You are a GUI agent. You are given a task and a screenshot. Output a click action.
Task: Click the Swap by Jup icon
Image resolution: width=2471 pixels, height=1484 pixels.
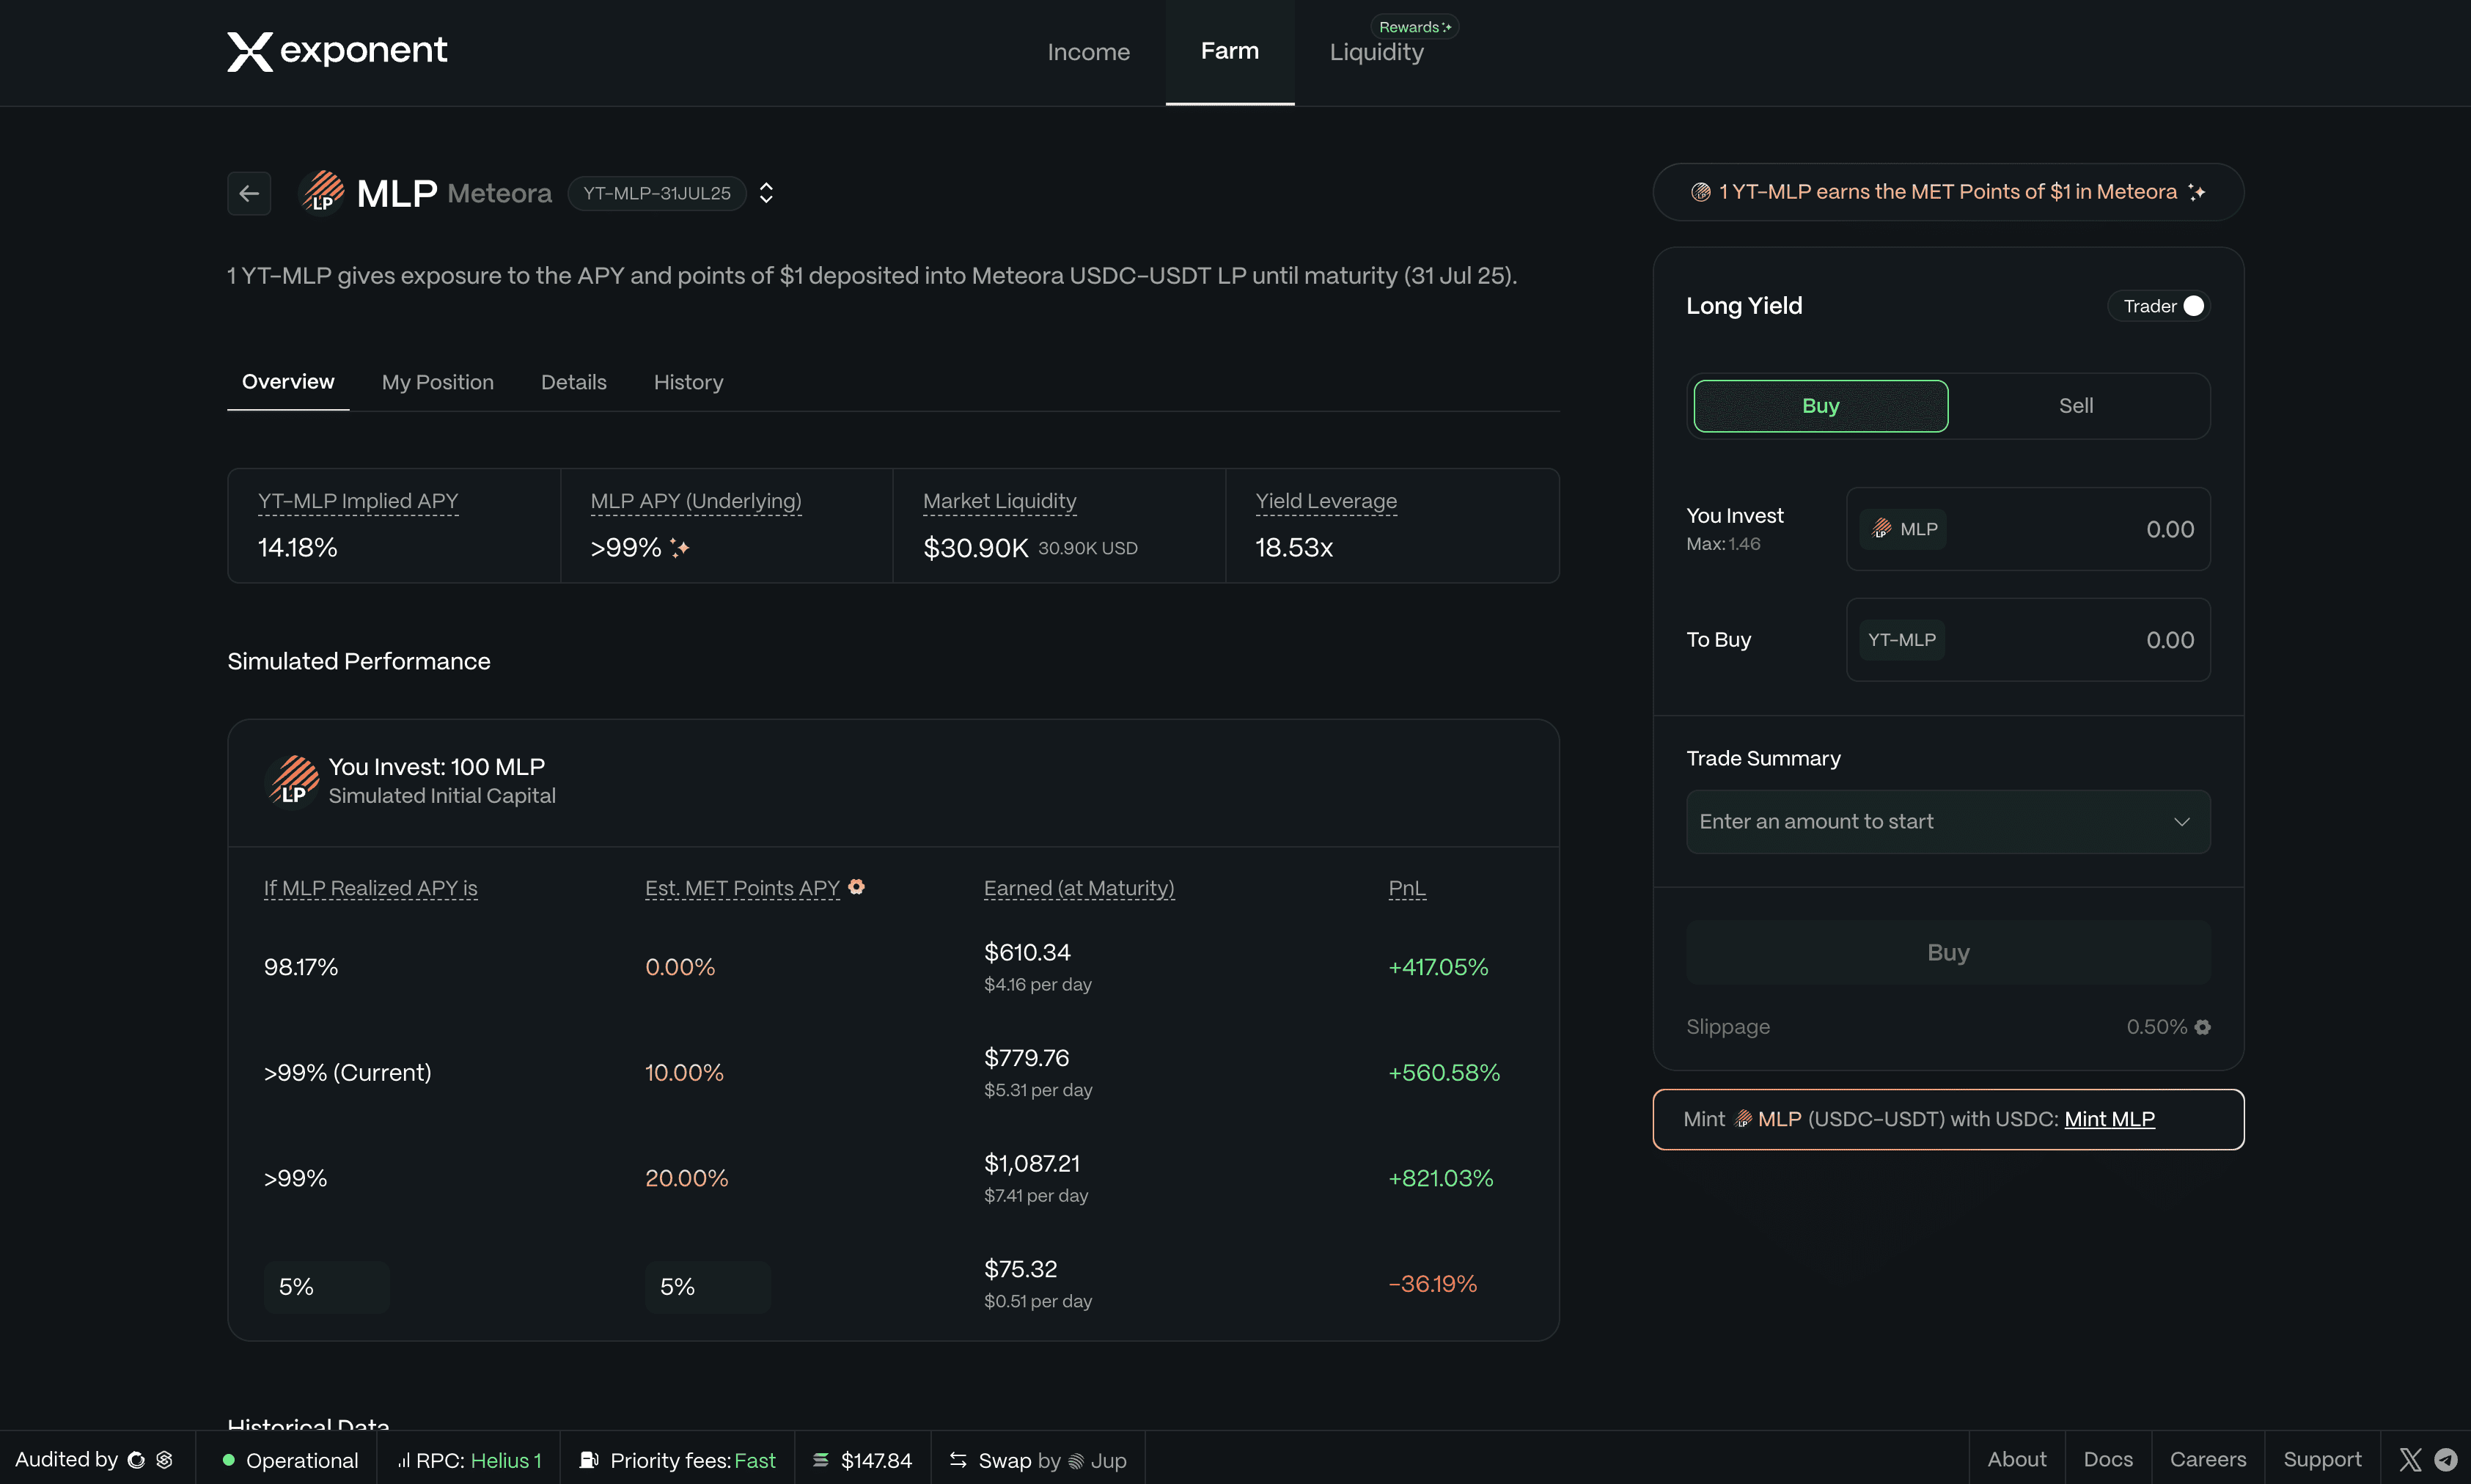[x=958, y=1460]
